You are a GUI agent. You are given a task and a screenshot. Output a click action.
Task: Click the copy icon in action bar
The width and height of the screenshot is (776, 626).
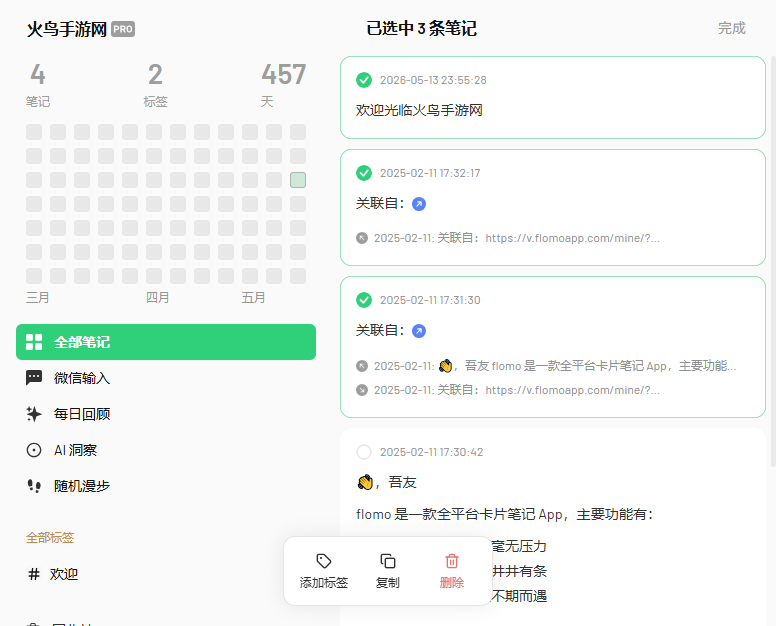(388, 561)
